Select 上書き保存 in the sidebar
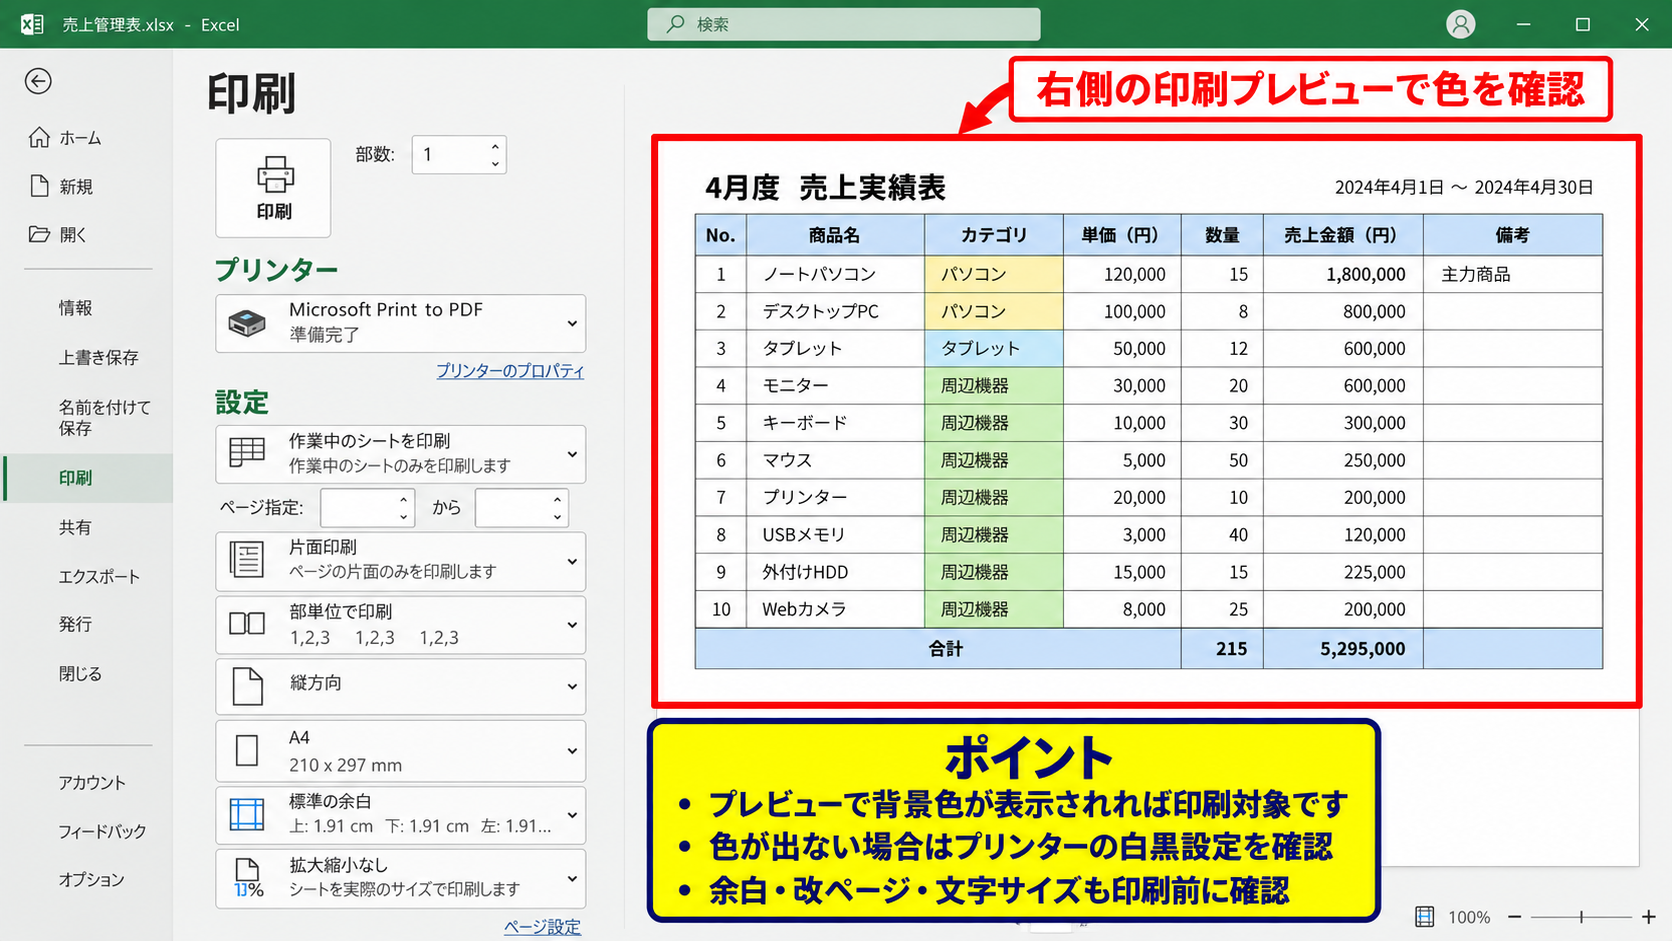Image resolution: width=1672 pixels, height=941 pixels. (98, 357)
